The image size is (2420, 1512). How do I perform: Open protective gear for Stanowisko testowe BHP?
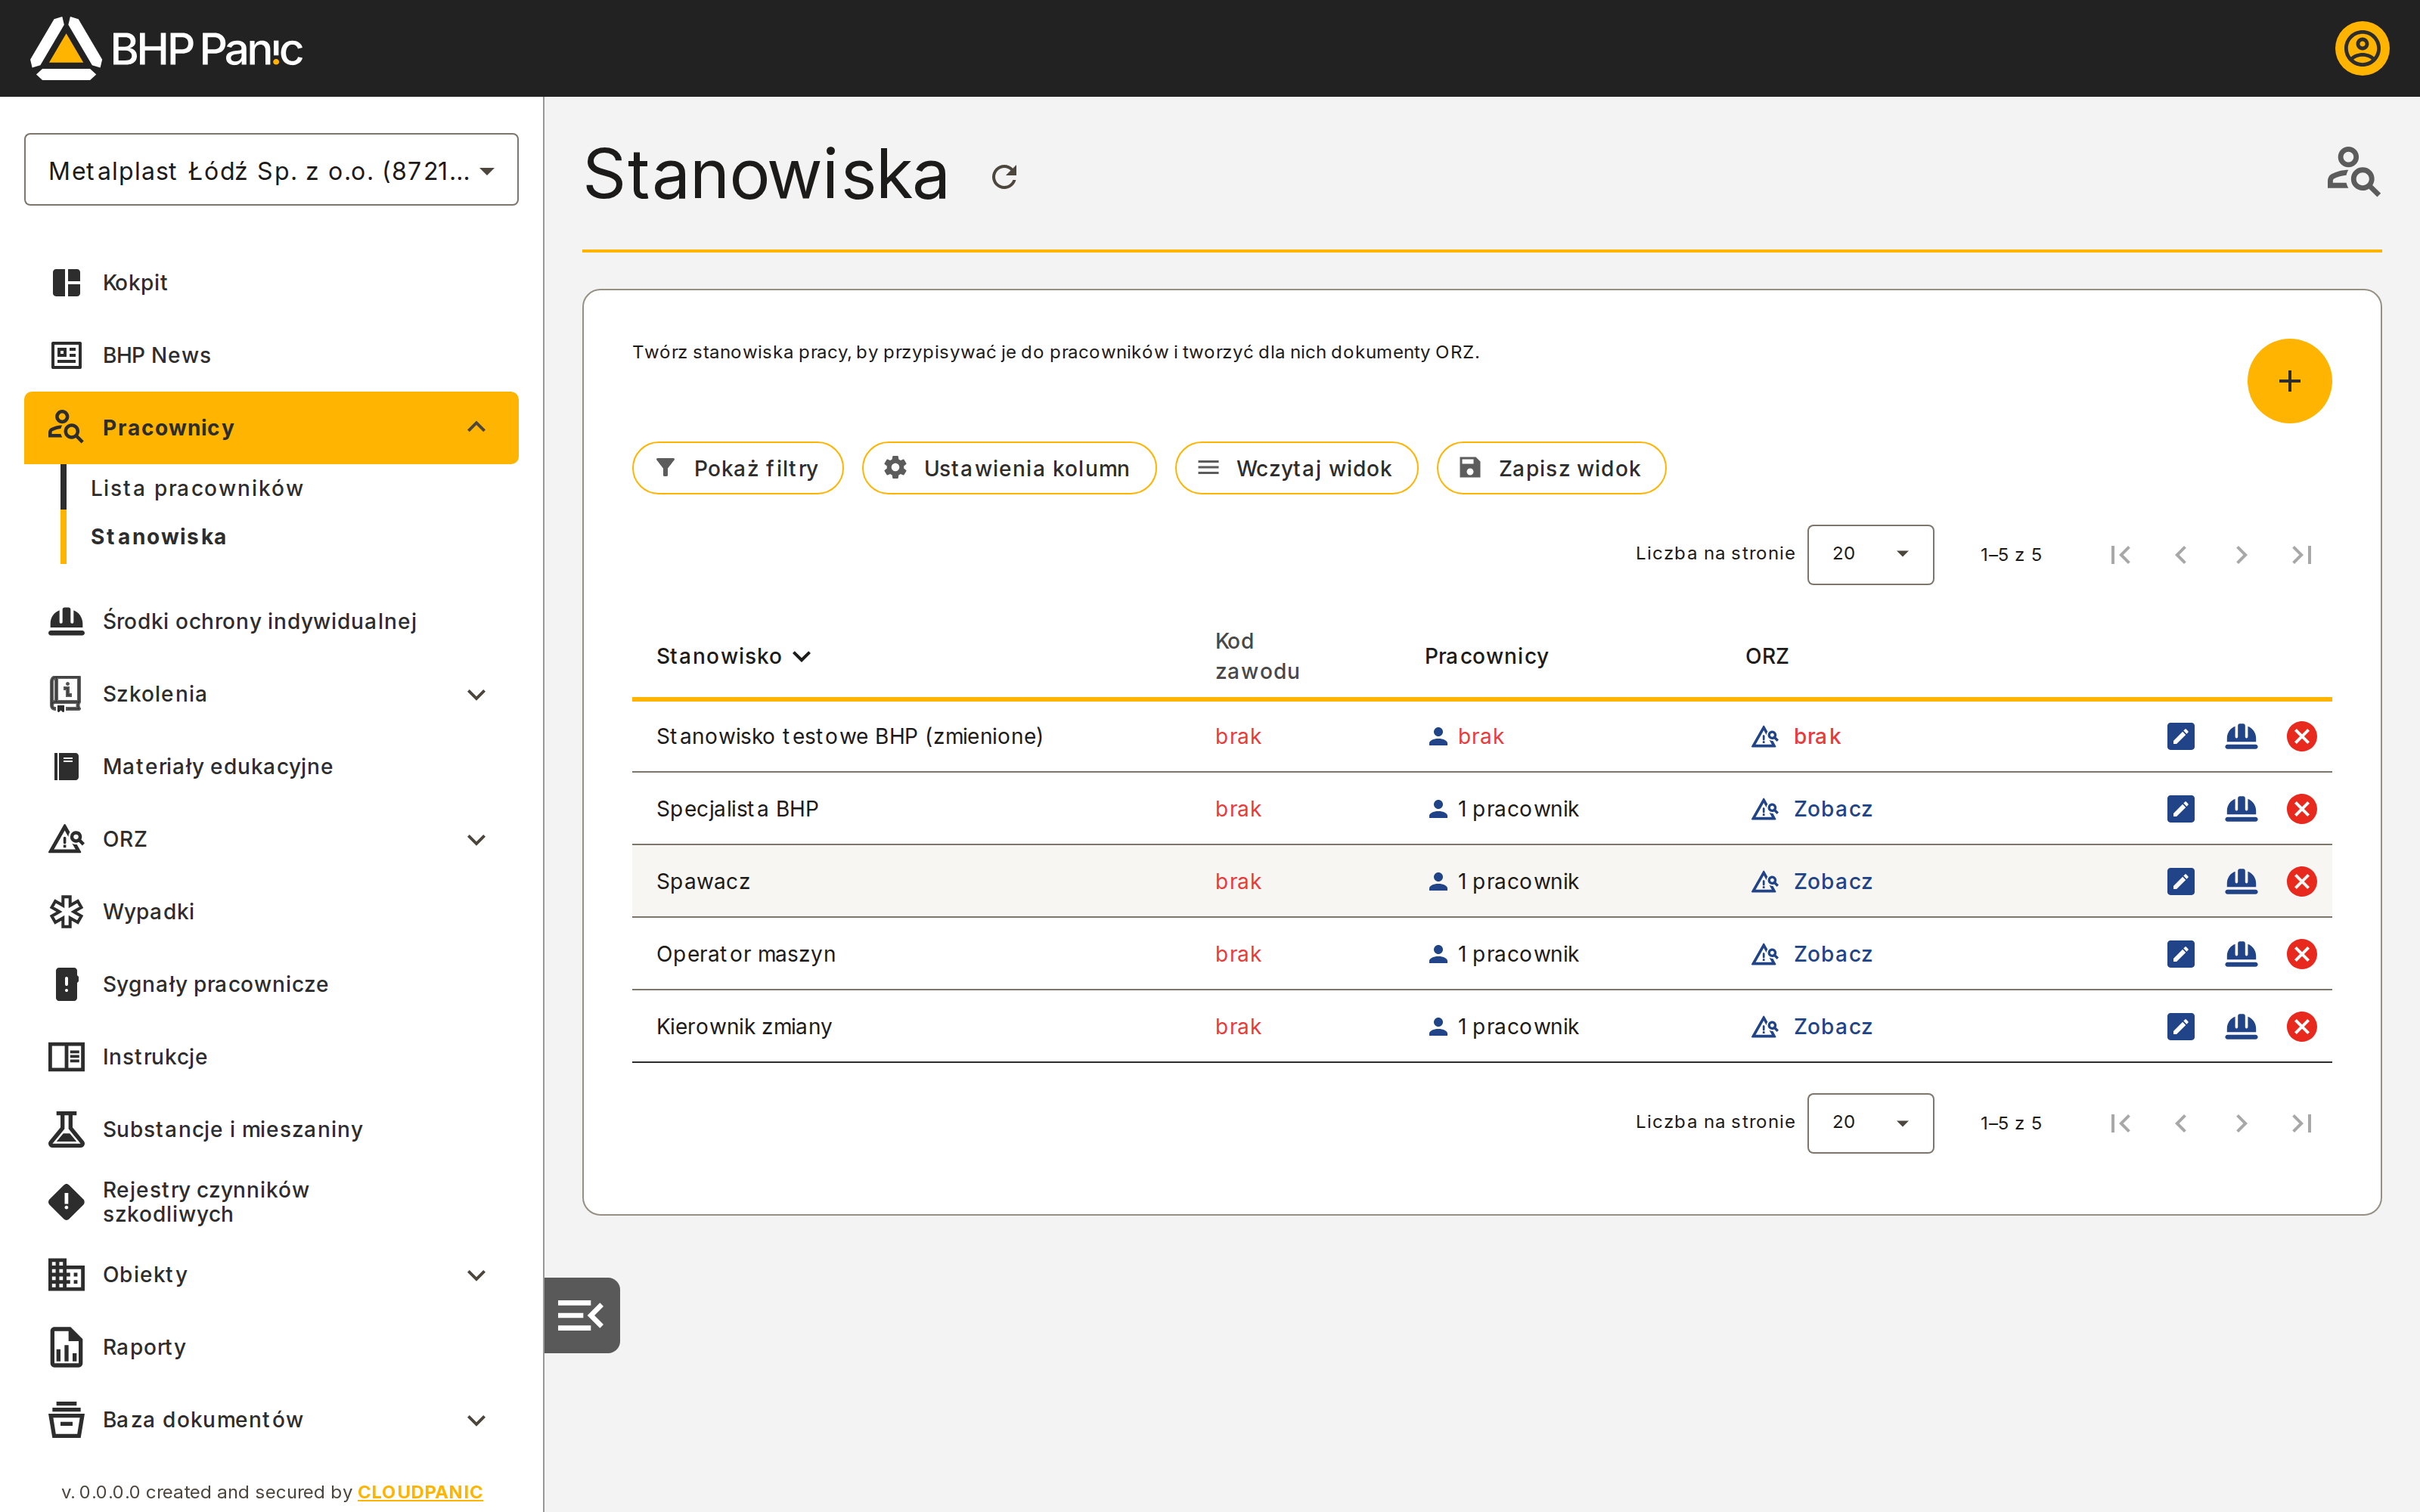pyautogui.click(x=2241, y=736)
